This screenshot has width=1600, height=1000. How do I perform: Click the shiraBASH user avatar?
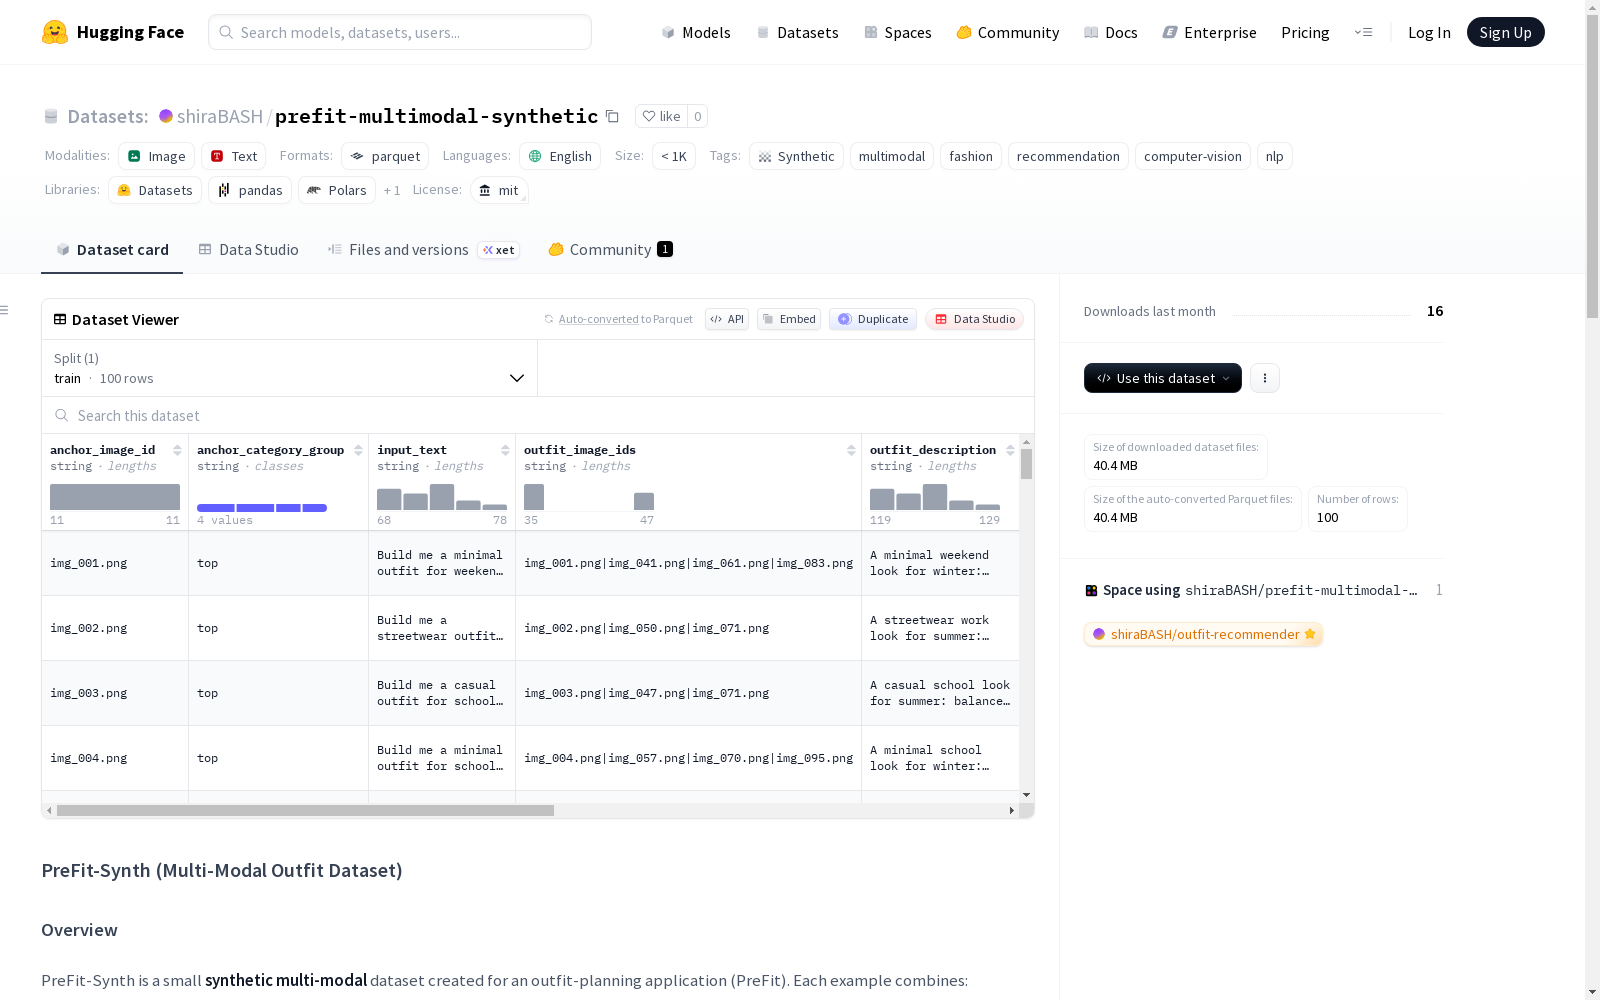coord(166,116)
